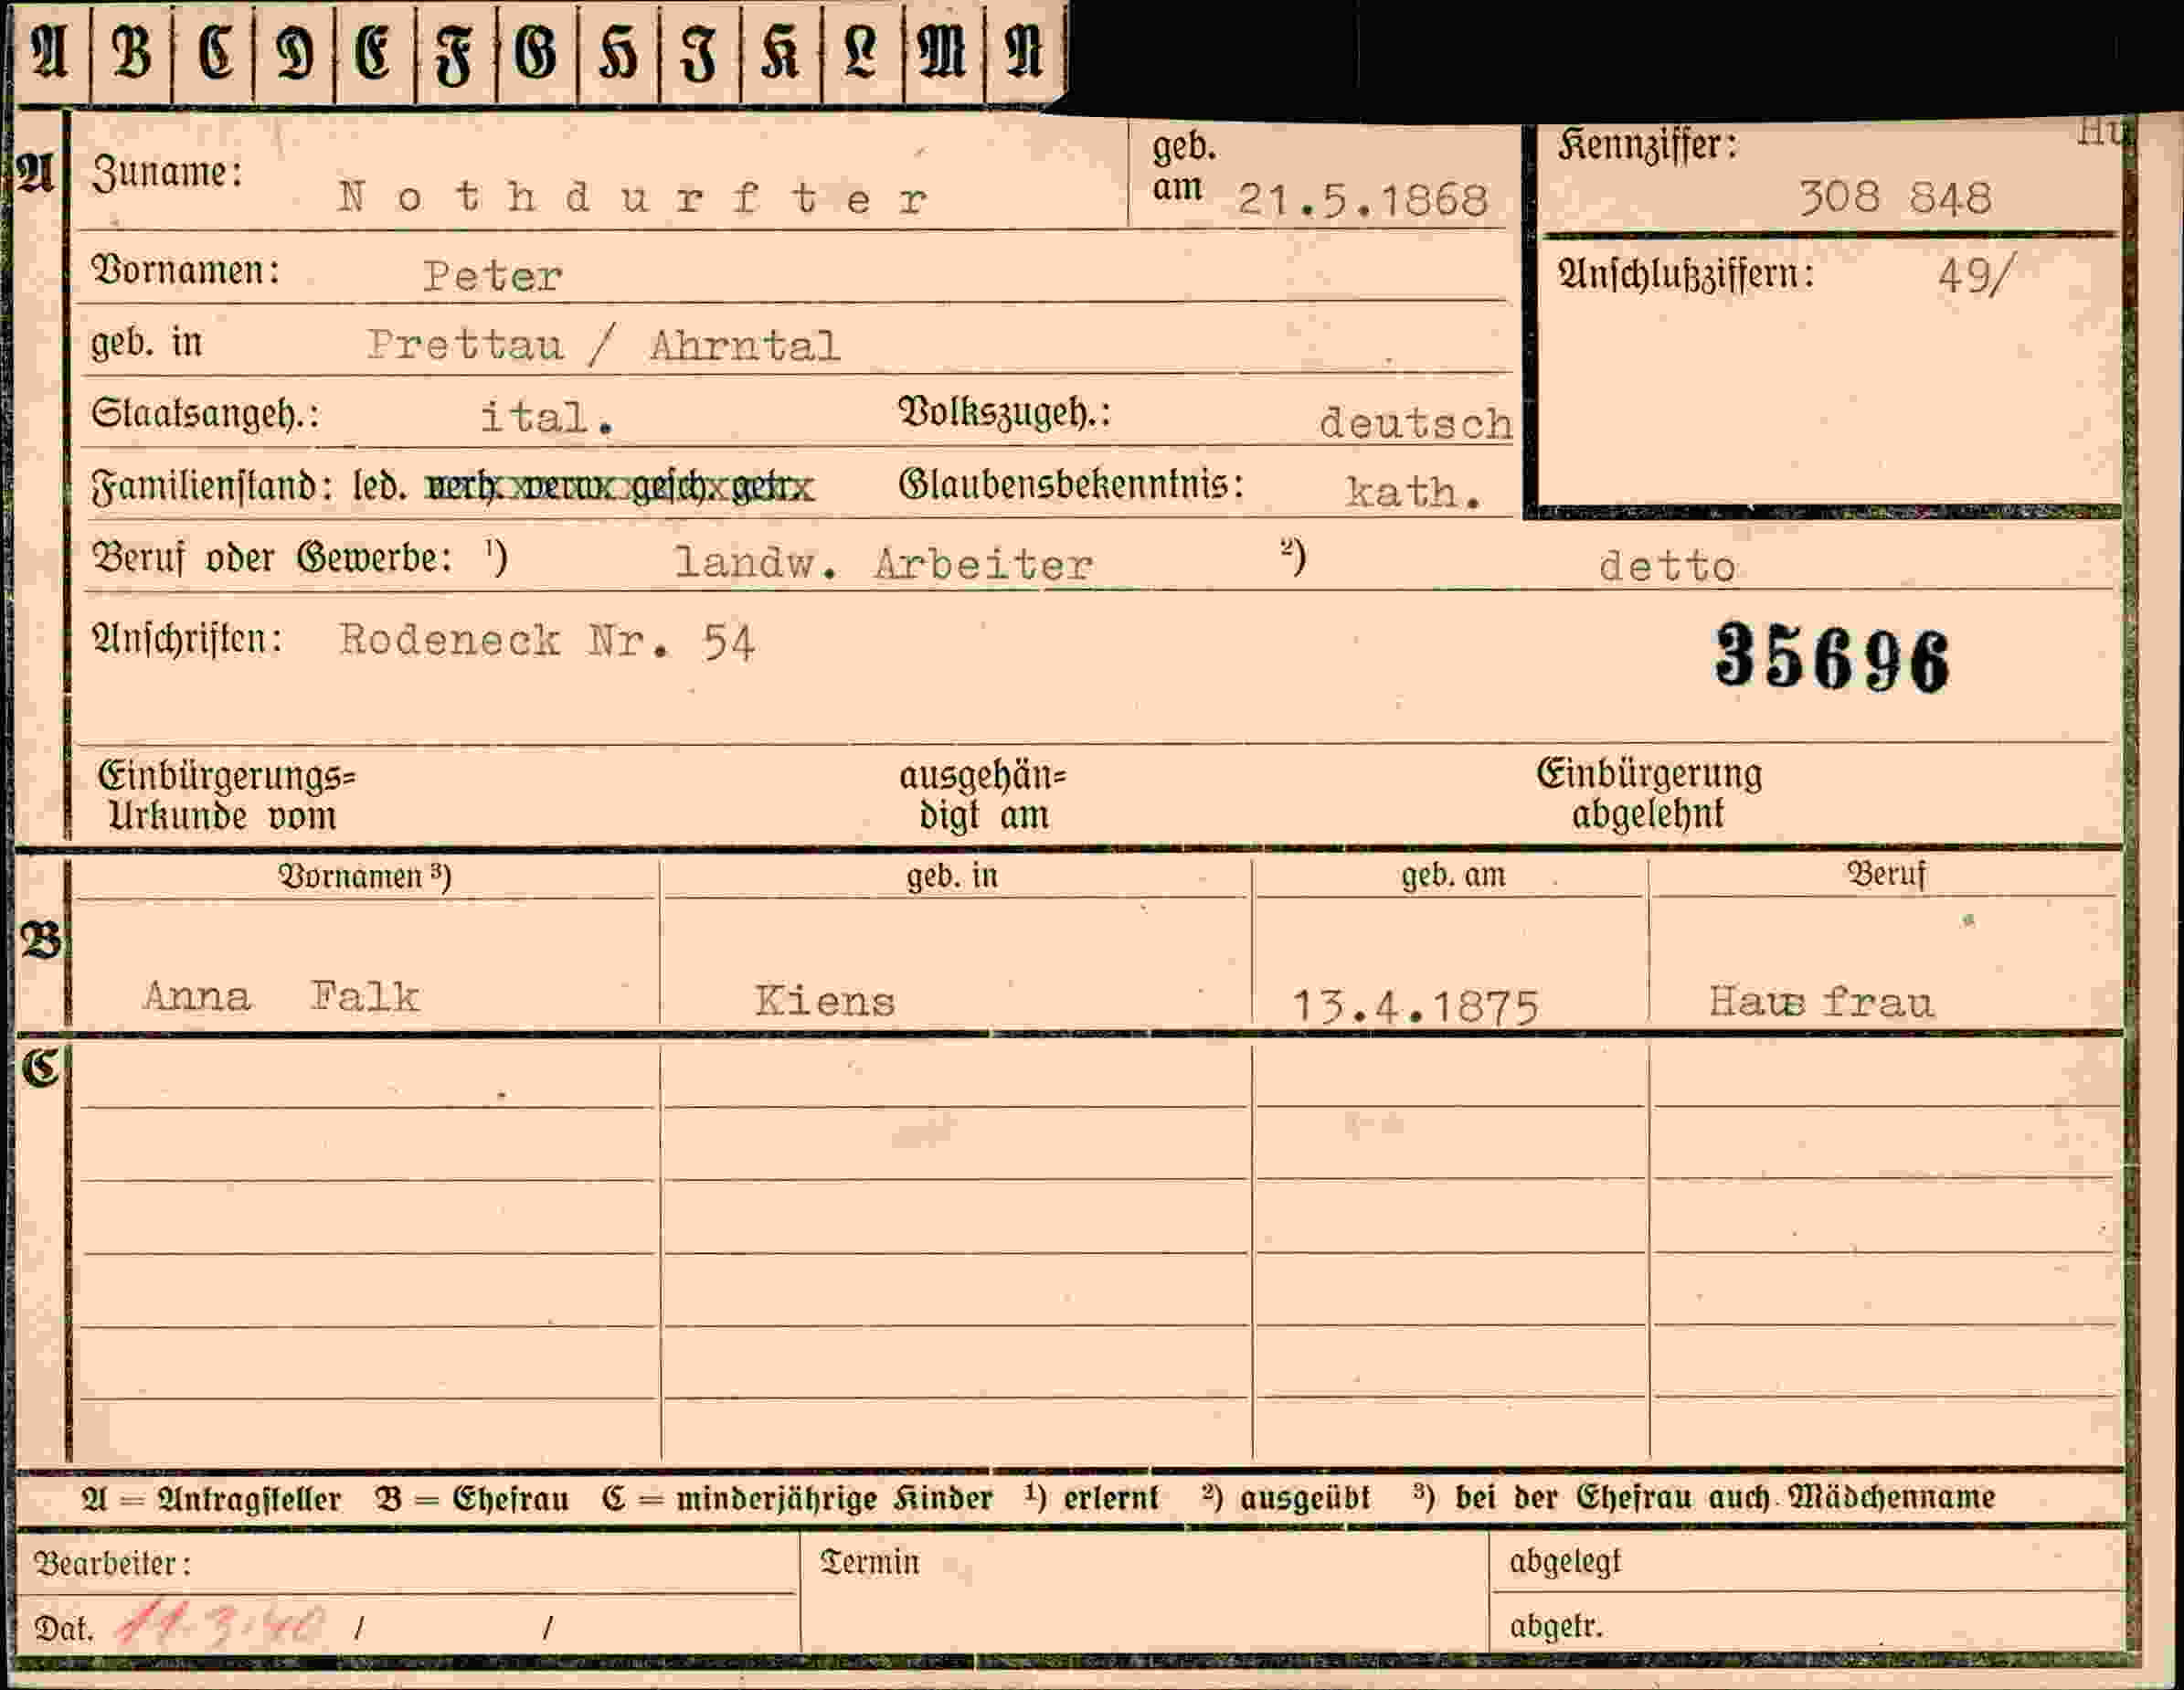This screenshot has width=2184, height=1690.
Task: Click the Termin label
Action: pos(869,1562)
